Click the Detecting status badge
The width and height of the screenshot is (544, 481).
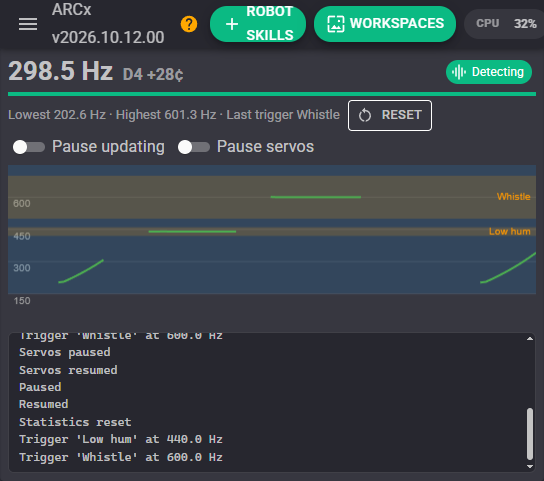coord(488,72)
